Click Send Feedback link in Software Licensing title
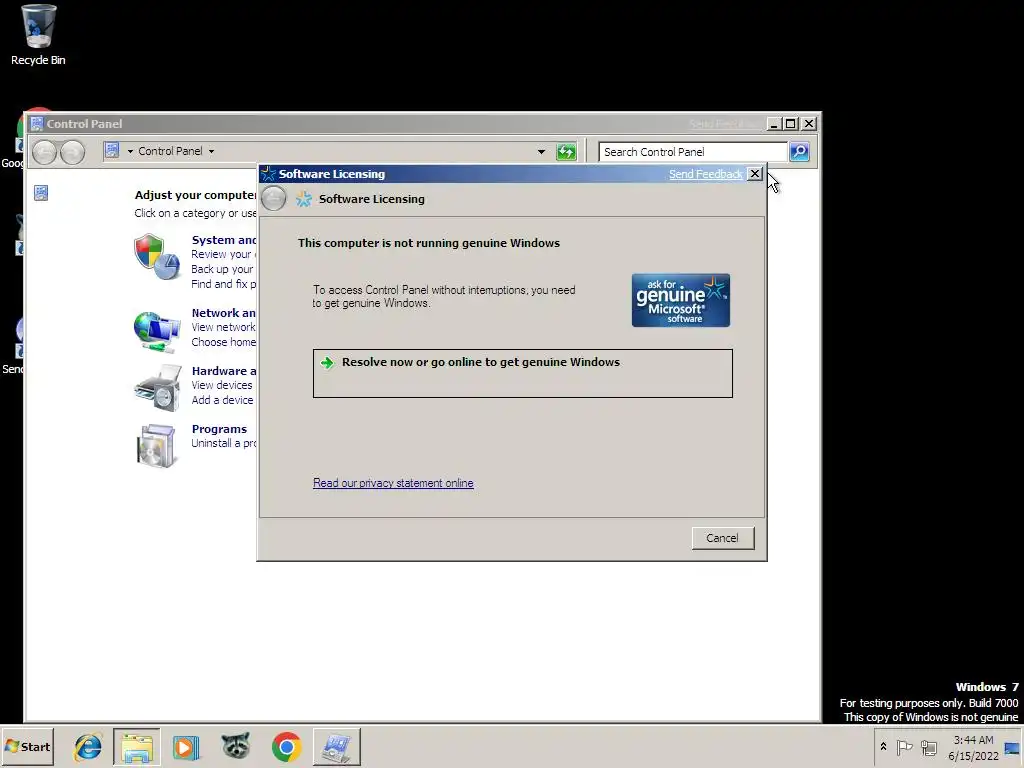This screenshot has height=768, width=1024. tap(705, 174)
